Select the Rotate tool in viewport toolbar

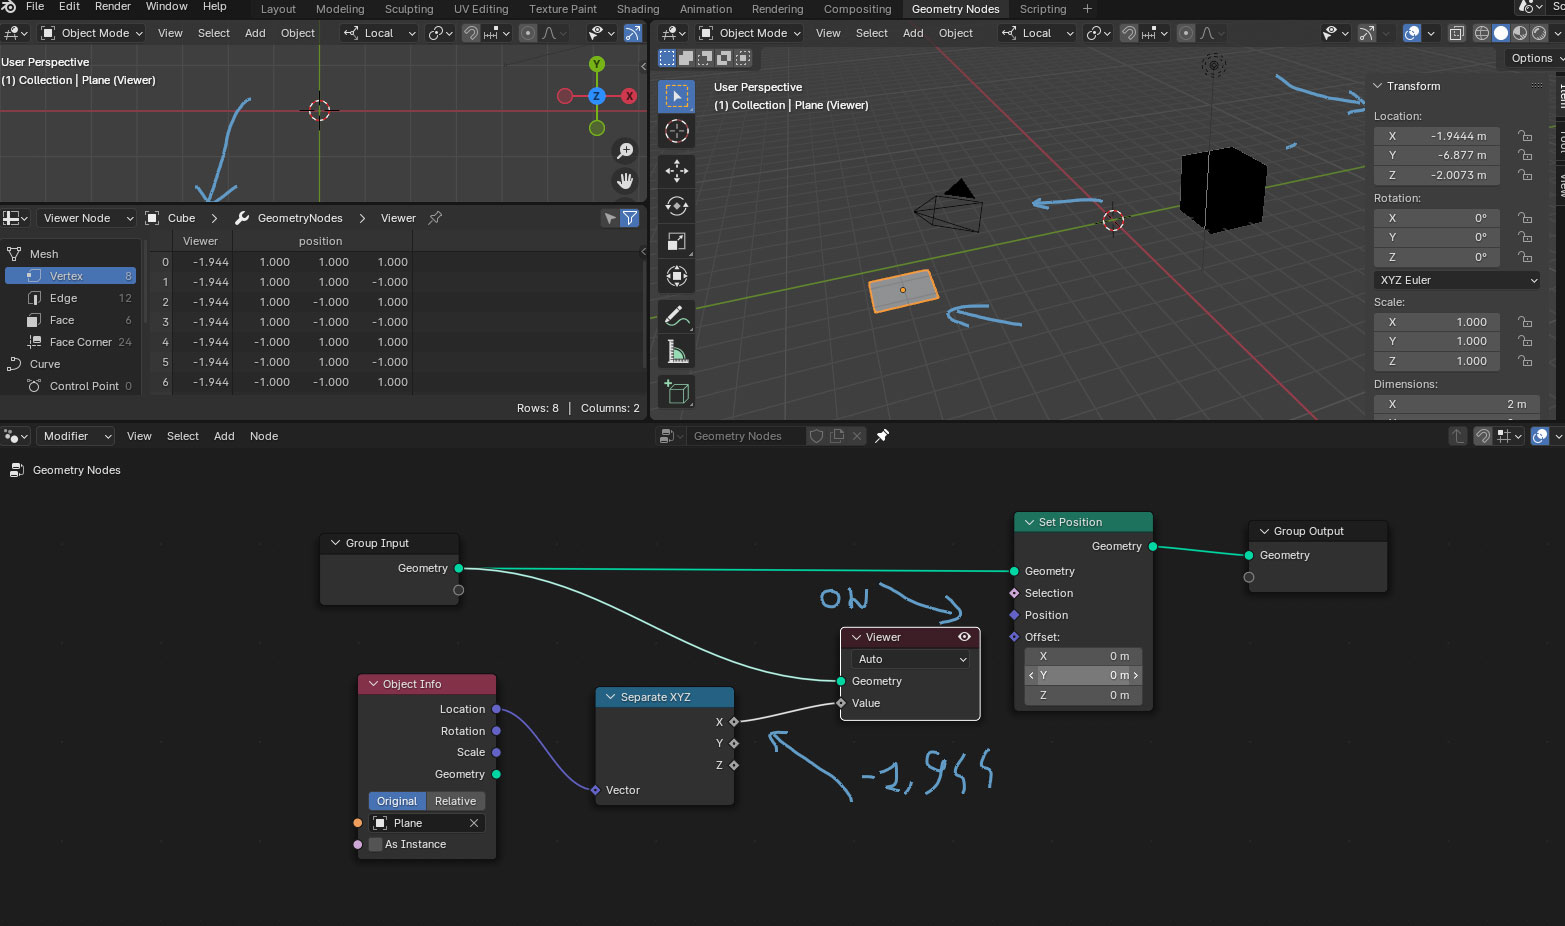coord(677,206)
